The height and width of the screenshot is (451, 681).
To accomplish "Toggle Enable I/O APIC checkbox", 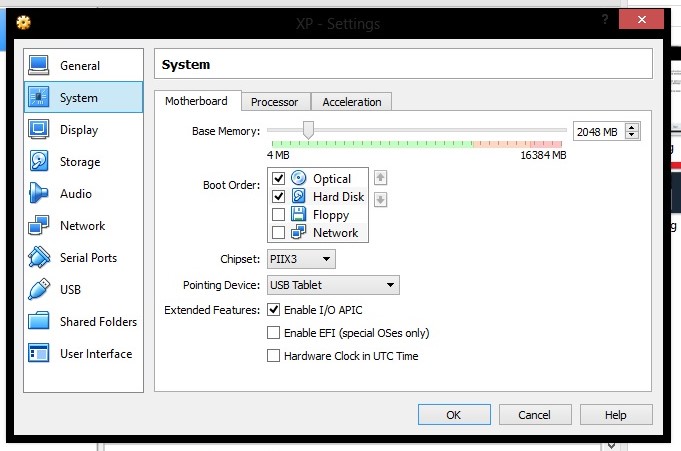I will coord(274,310).
